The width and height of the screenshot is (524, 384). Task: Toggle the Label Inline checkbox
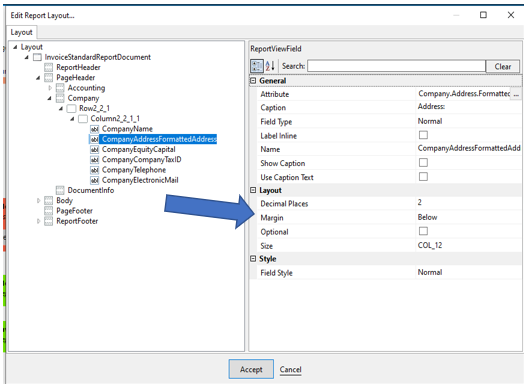[423, 135]
